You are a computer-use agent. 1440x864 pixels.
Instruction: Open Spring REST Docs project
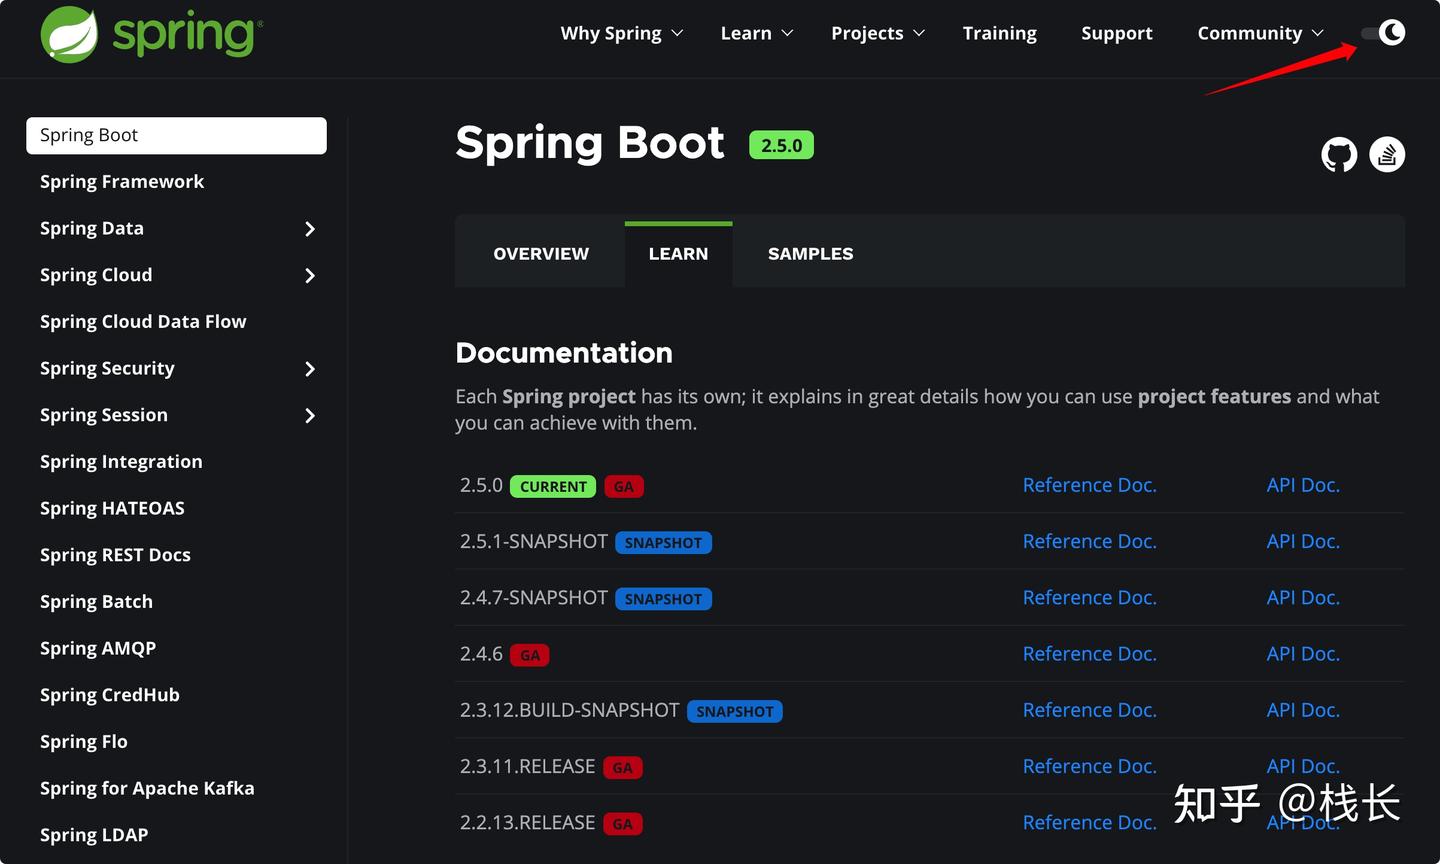click(115, 555)
